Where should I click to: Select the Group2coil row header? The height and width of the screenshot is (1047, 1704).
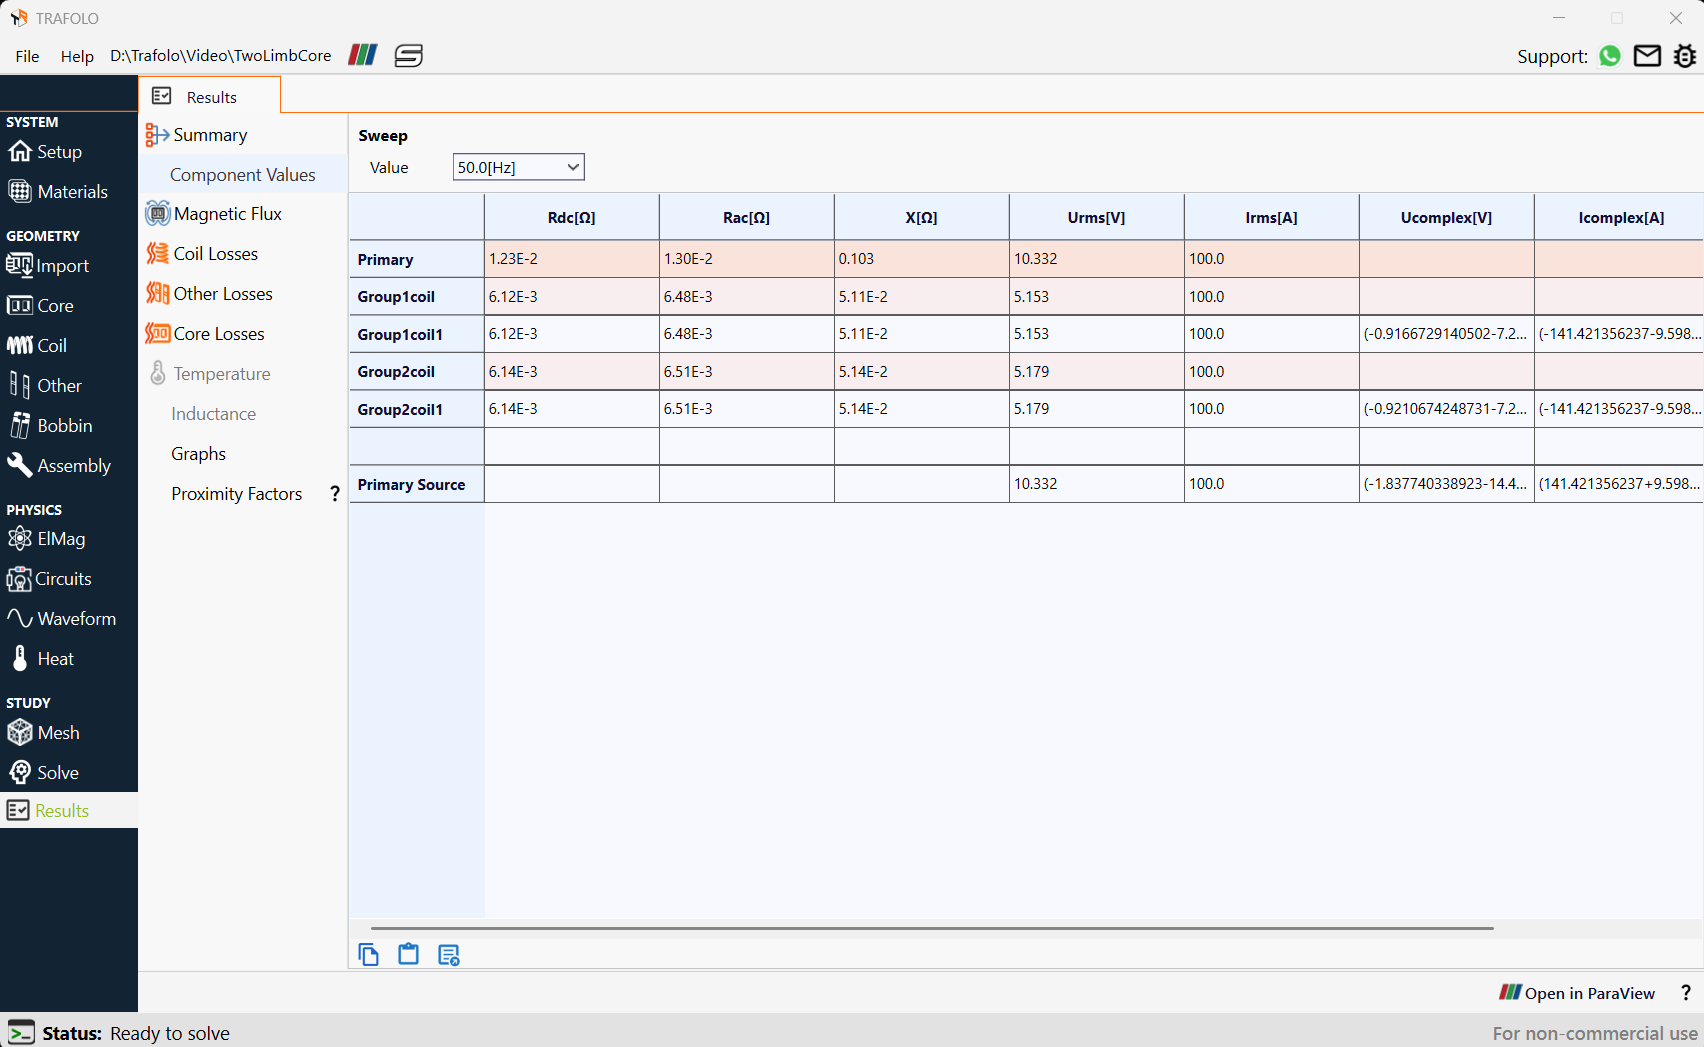417,372
